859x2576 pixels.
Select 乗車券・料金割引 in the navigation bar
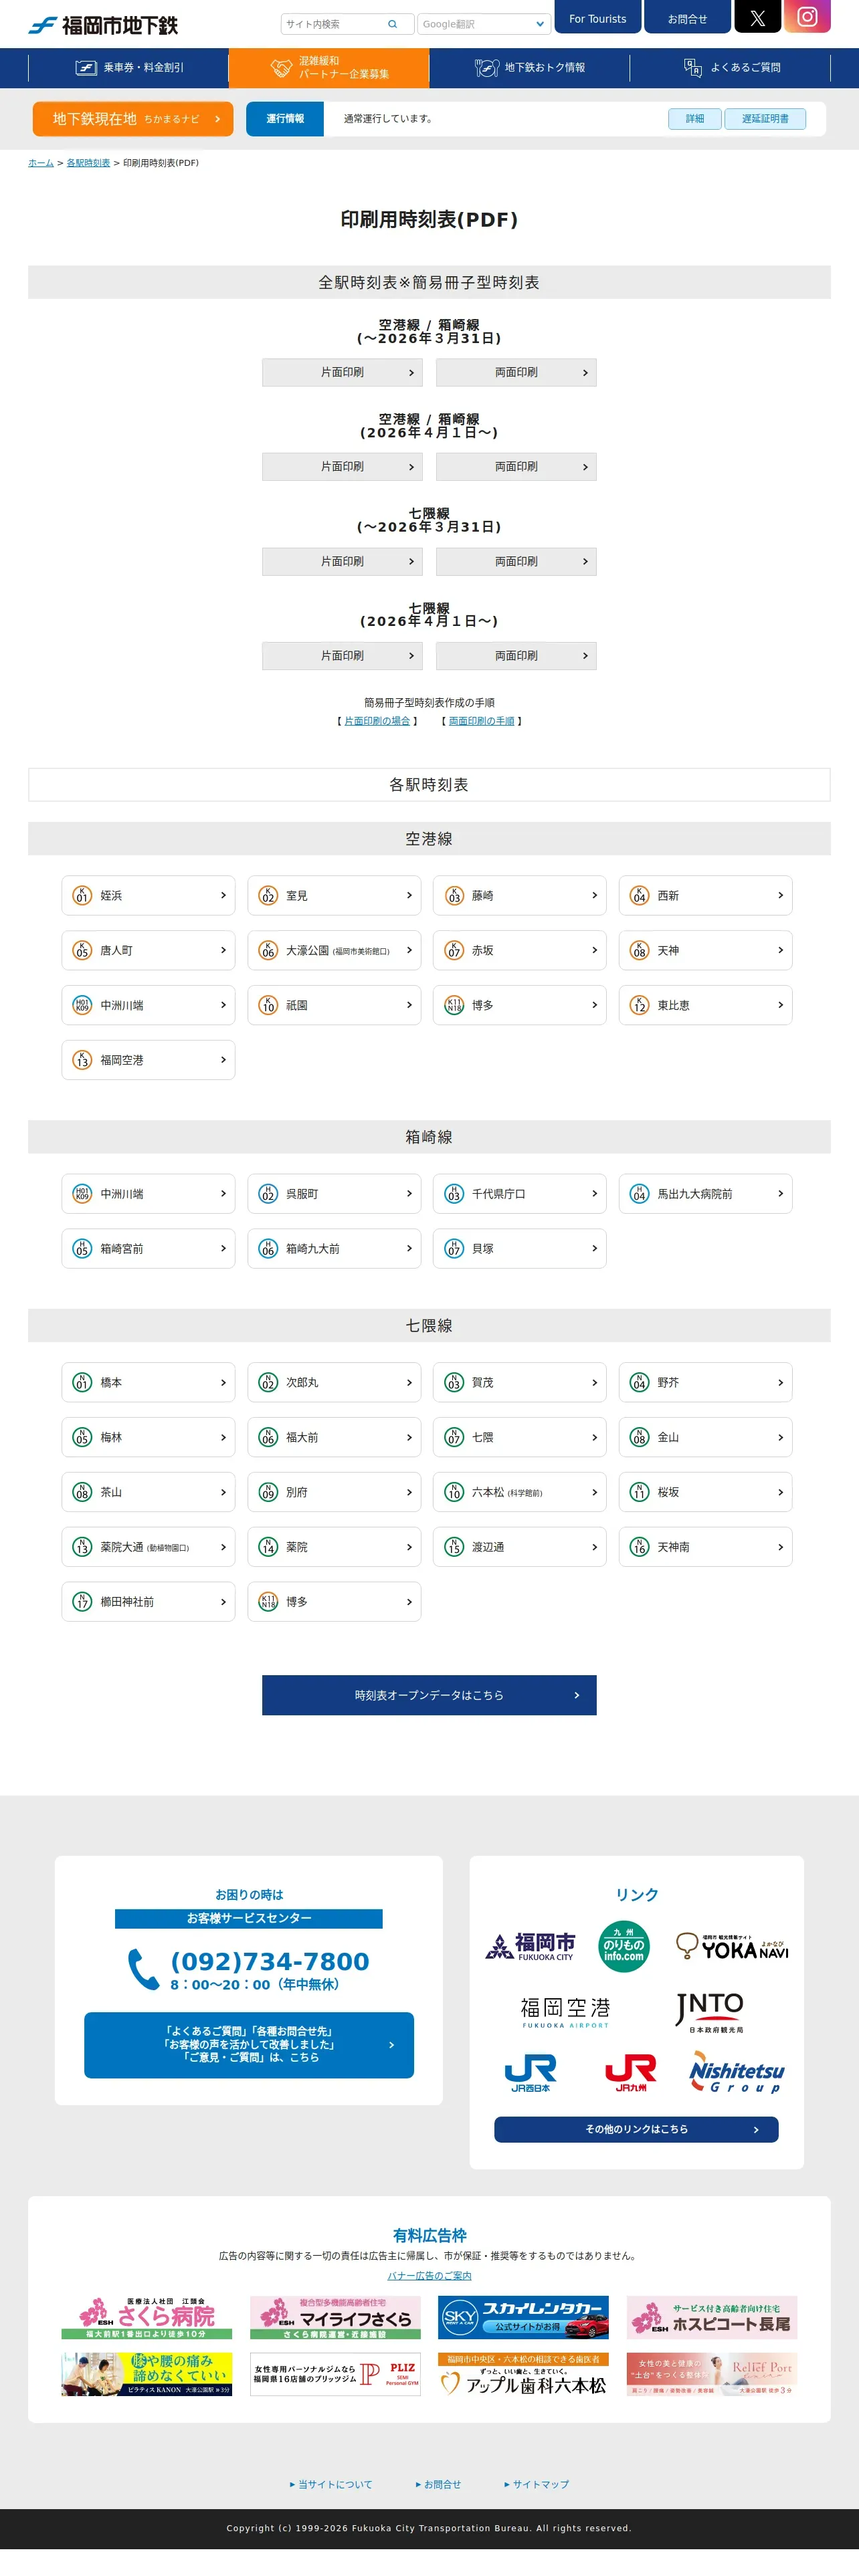click(x=129, y=68)
